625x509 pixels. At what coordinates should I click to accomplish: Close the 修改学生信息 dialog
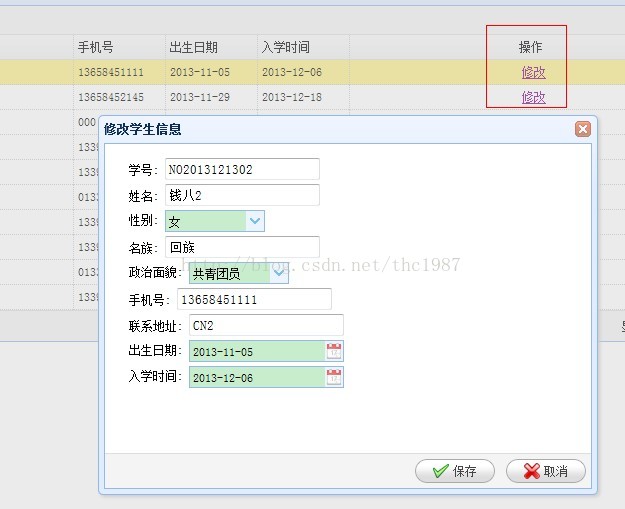click(582, 129)
